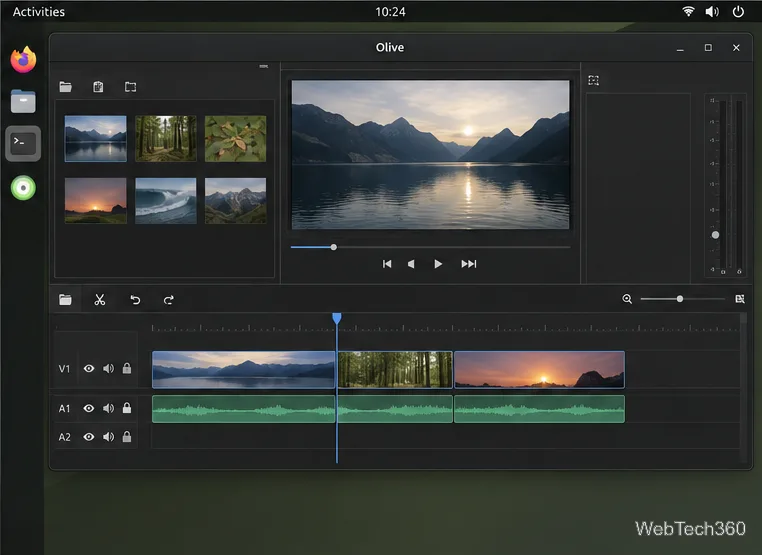Click the system volume icon in top bar
Viewport: 762px width, 555px height.
point(712,11)
